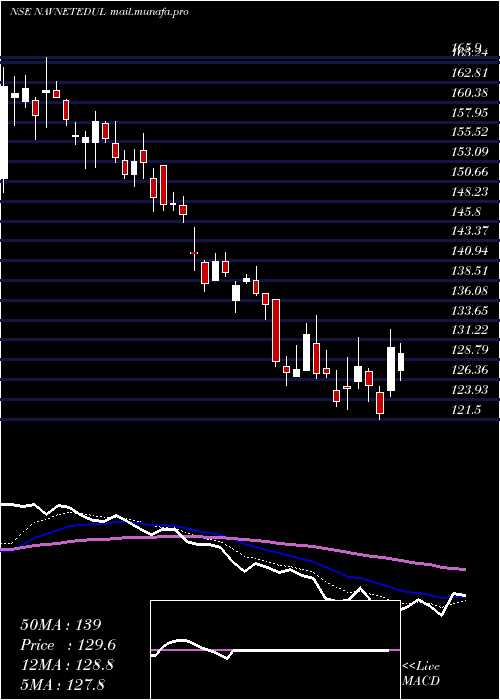
Task: Select the 133.65 price level label
Action: [x=469, y=310]
